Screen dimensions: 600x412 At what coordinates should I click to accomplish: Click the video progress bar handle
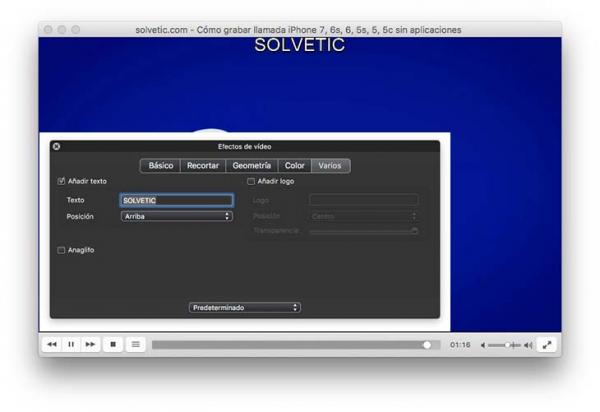click(x=427, y=345)
